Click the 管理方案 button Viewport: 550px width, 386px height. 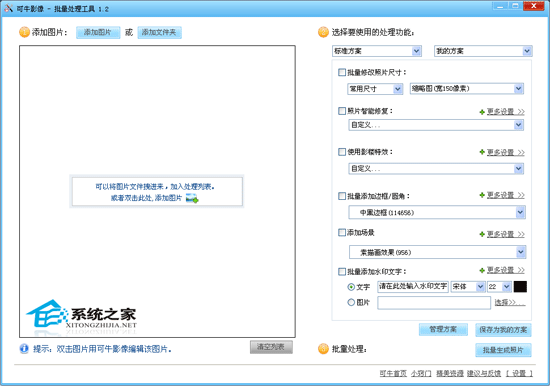(x=443, y=330)
